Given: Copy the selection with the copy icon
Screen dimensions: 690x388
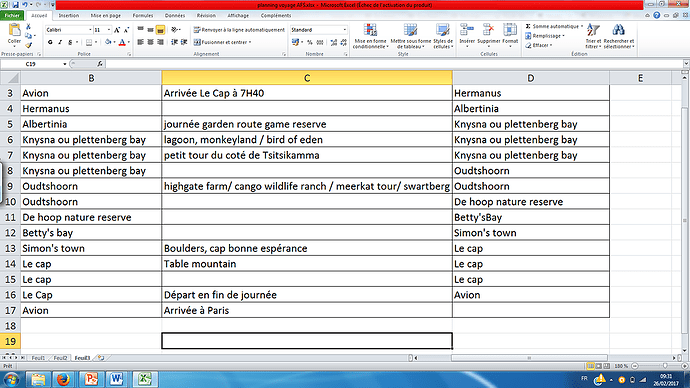Looking at the screenshot, I should pyautogui.click(x=29, y=36).
